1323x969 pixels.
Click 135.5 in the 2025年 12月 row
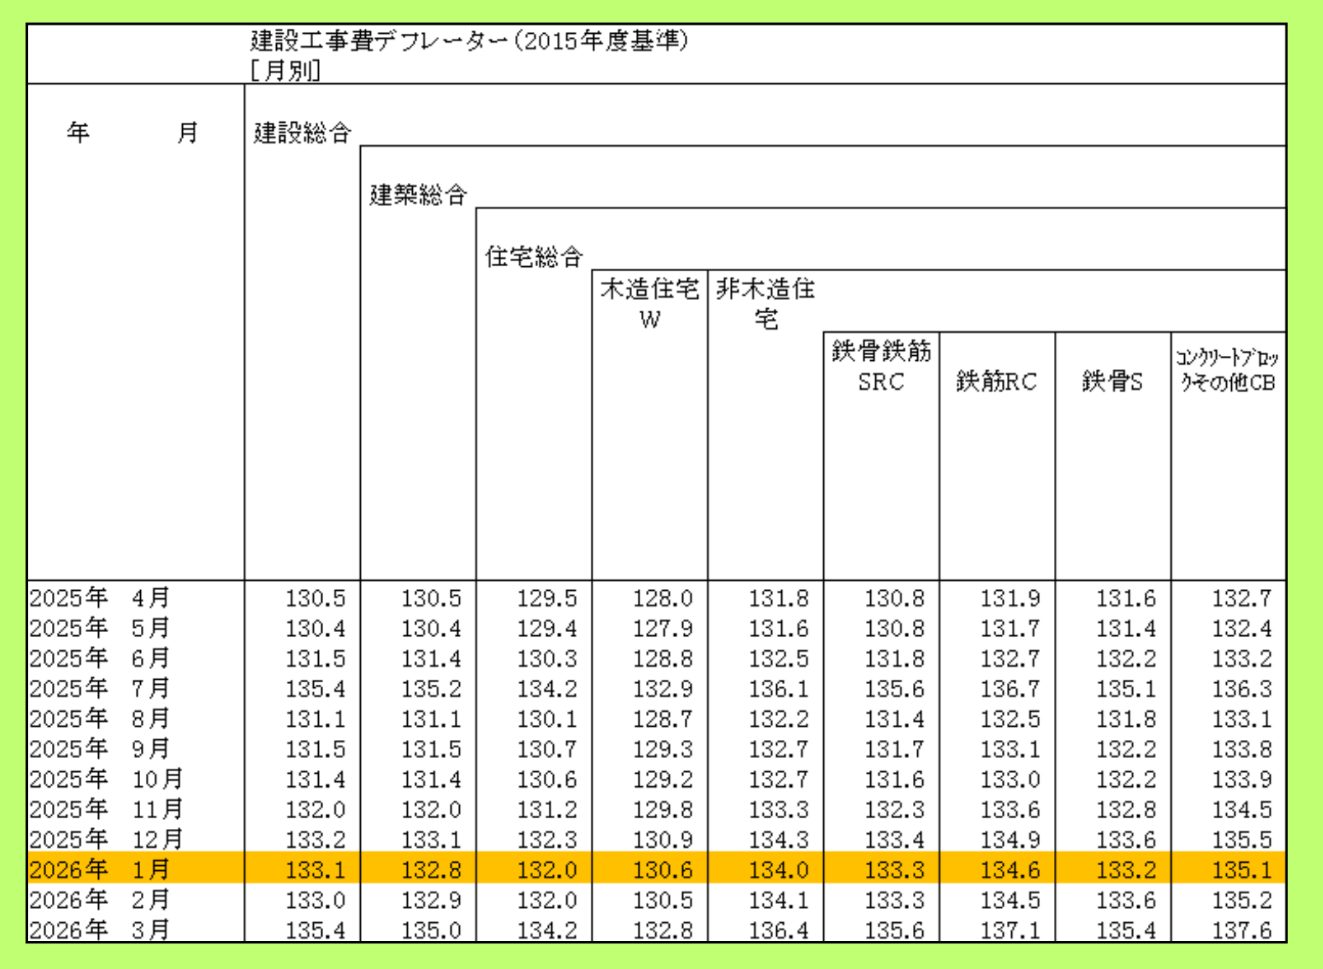click(x=1242, y=839)
